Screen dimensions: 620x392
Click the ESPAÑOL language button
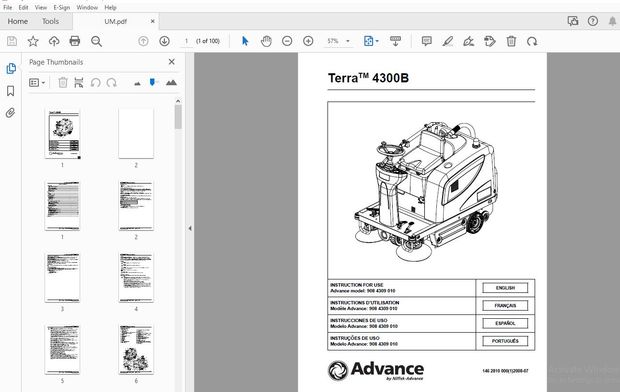[505, 323]
